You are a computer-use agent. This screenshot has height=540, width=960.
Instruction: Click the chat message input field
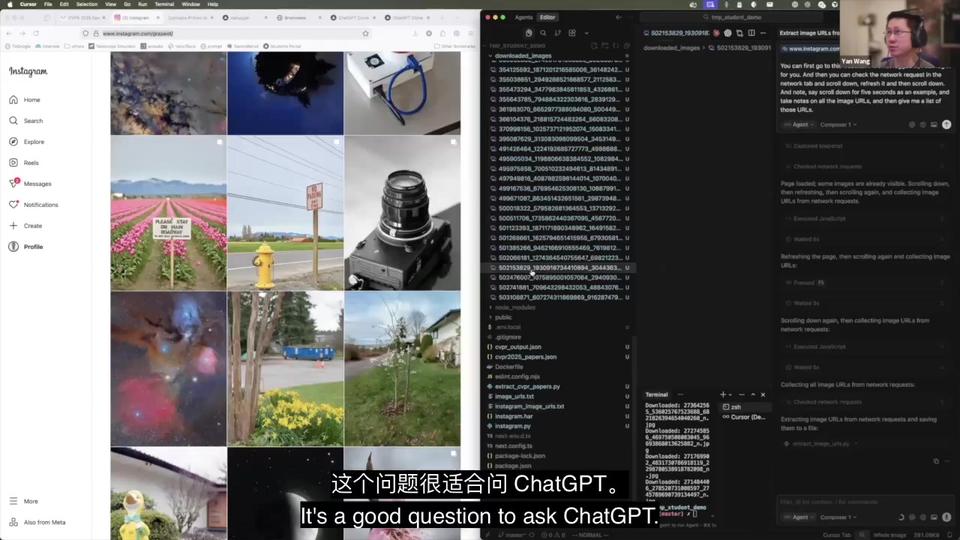[865, 502]
